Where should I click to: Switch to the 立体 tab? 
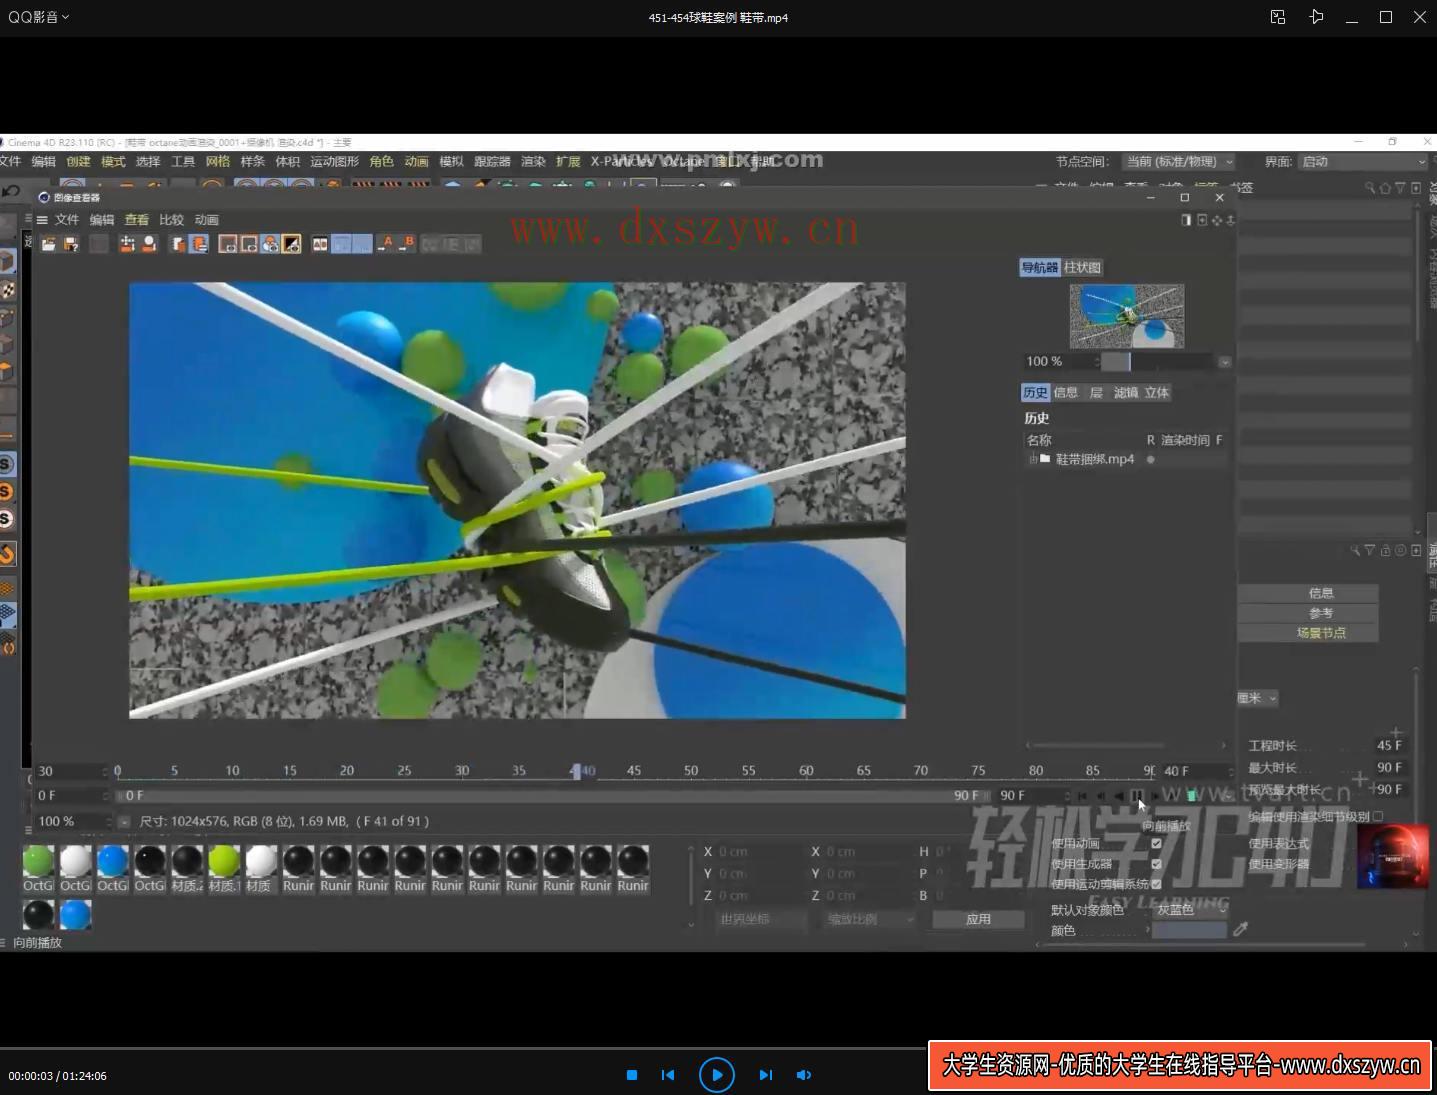1157,393
